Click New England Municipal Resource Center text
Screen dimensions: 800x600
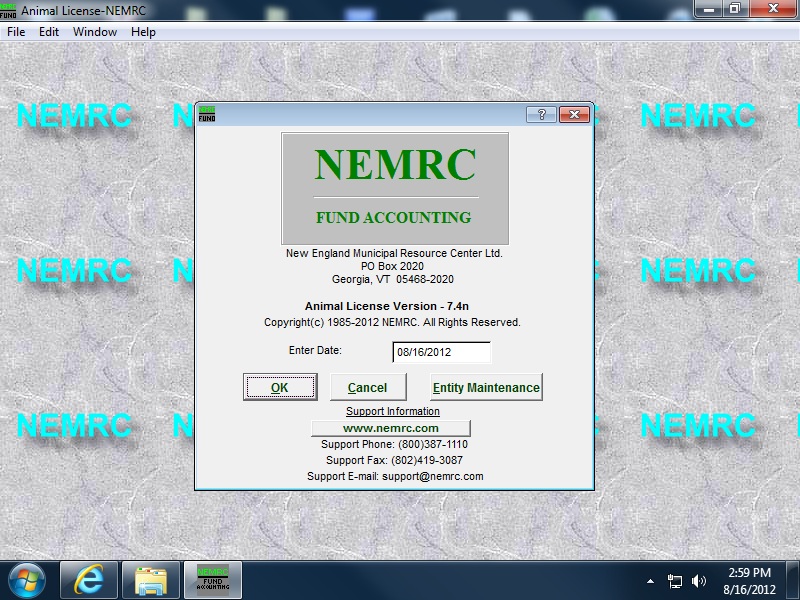[x=394, y=254]
